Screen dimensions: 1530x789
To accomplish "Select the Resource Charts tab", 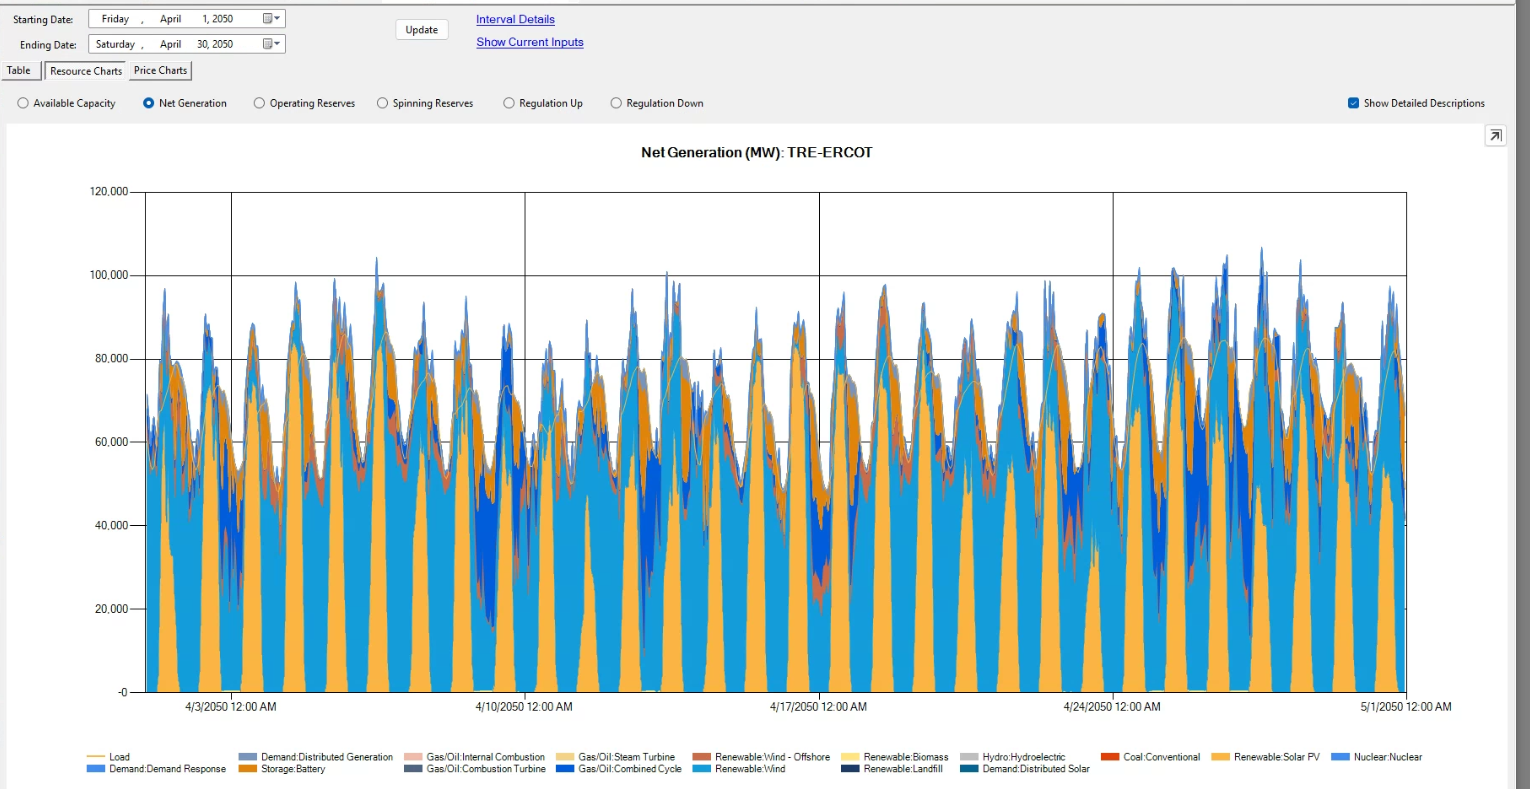I will [x=86, y=71].
